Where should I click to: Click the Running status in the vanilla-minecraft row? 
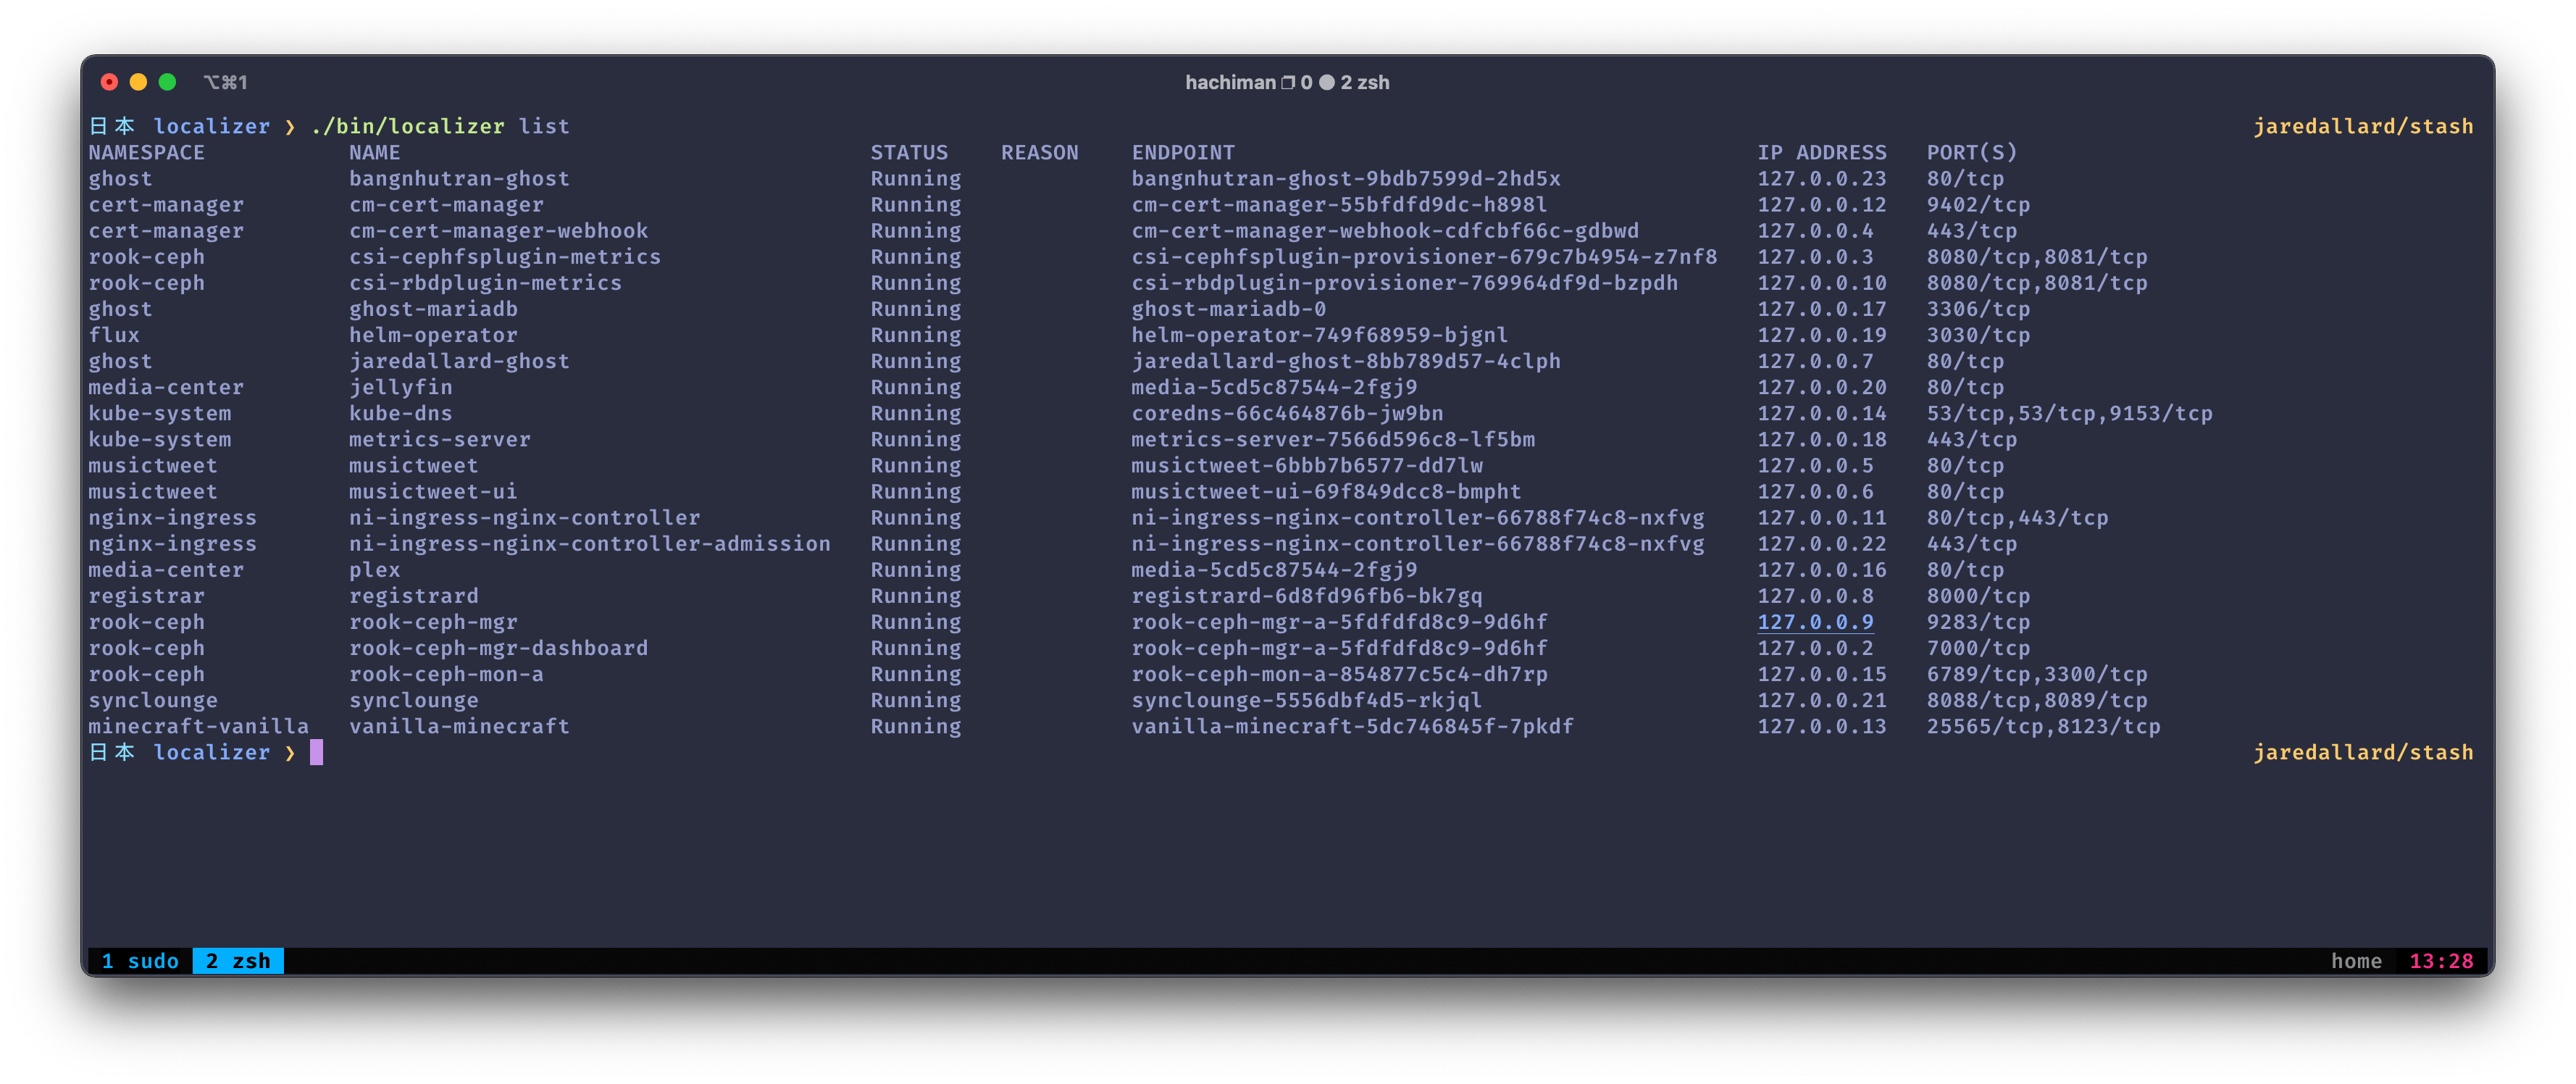[x=915, y=726]
